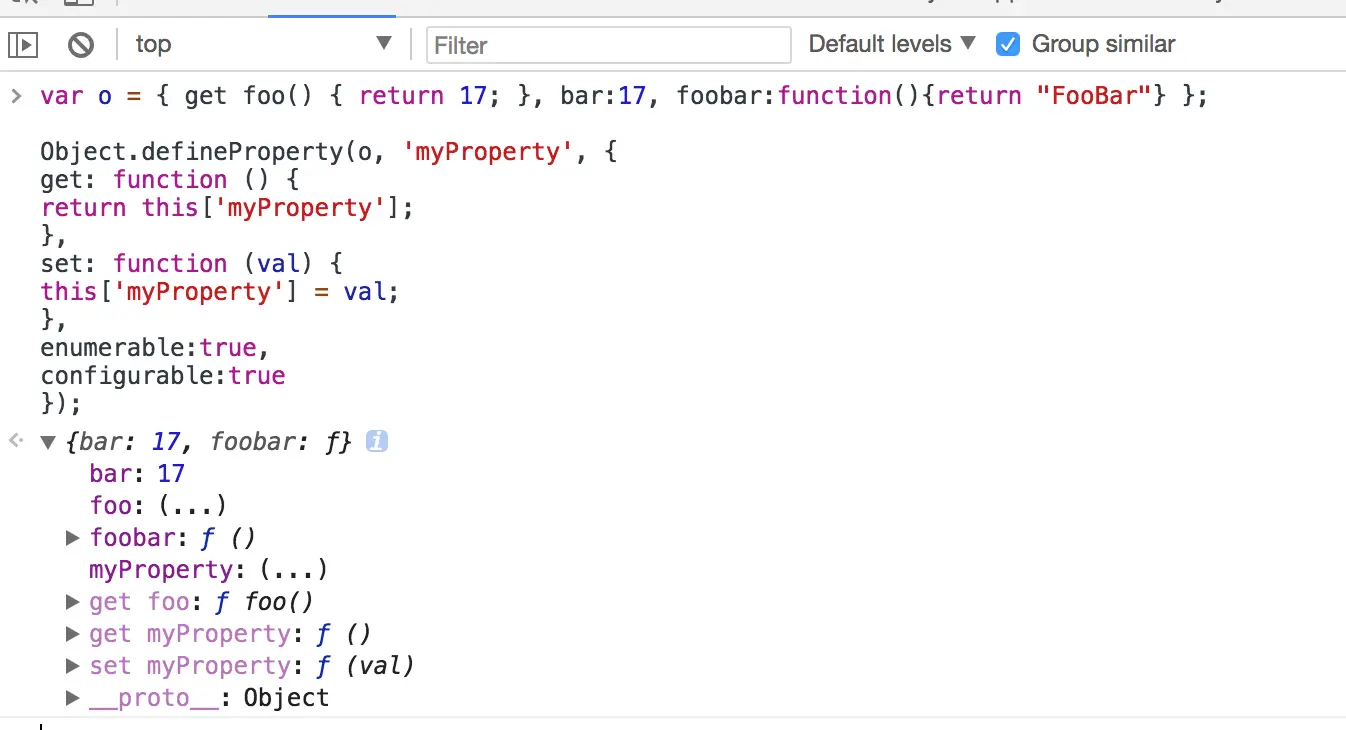This screenshot has height=730, width=1346.
Task: Expand the get myProperty: f () entry
Action: click(72, 634)
